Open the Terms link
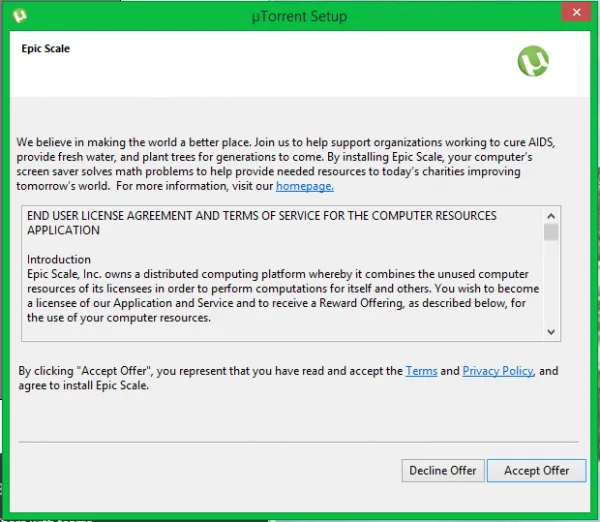Screen dimensions: 600x522 tap(421, 371)
